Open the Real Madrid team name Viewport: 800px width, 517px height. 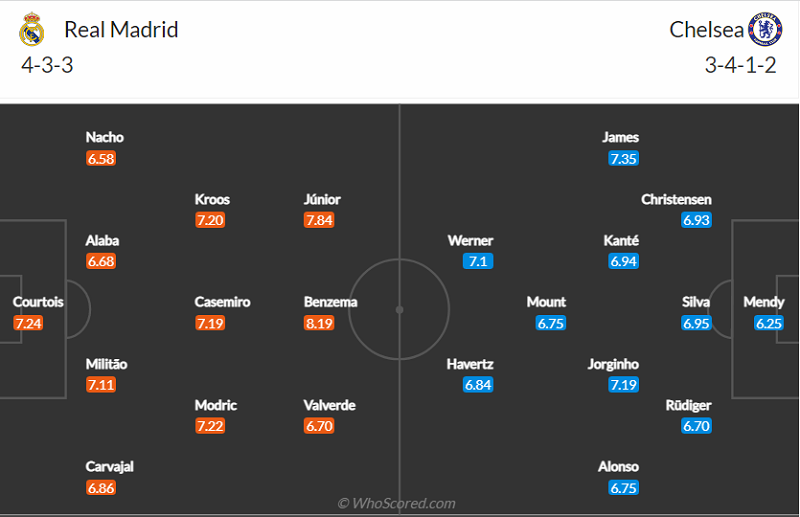point(121,30)
